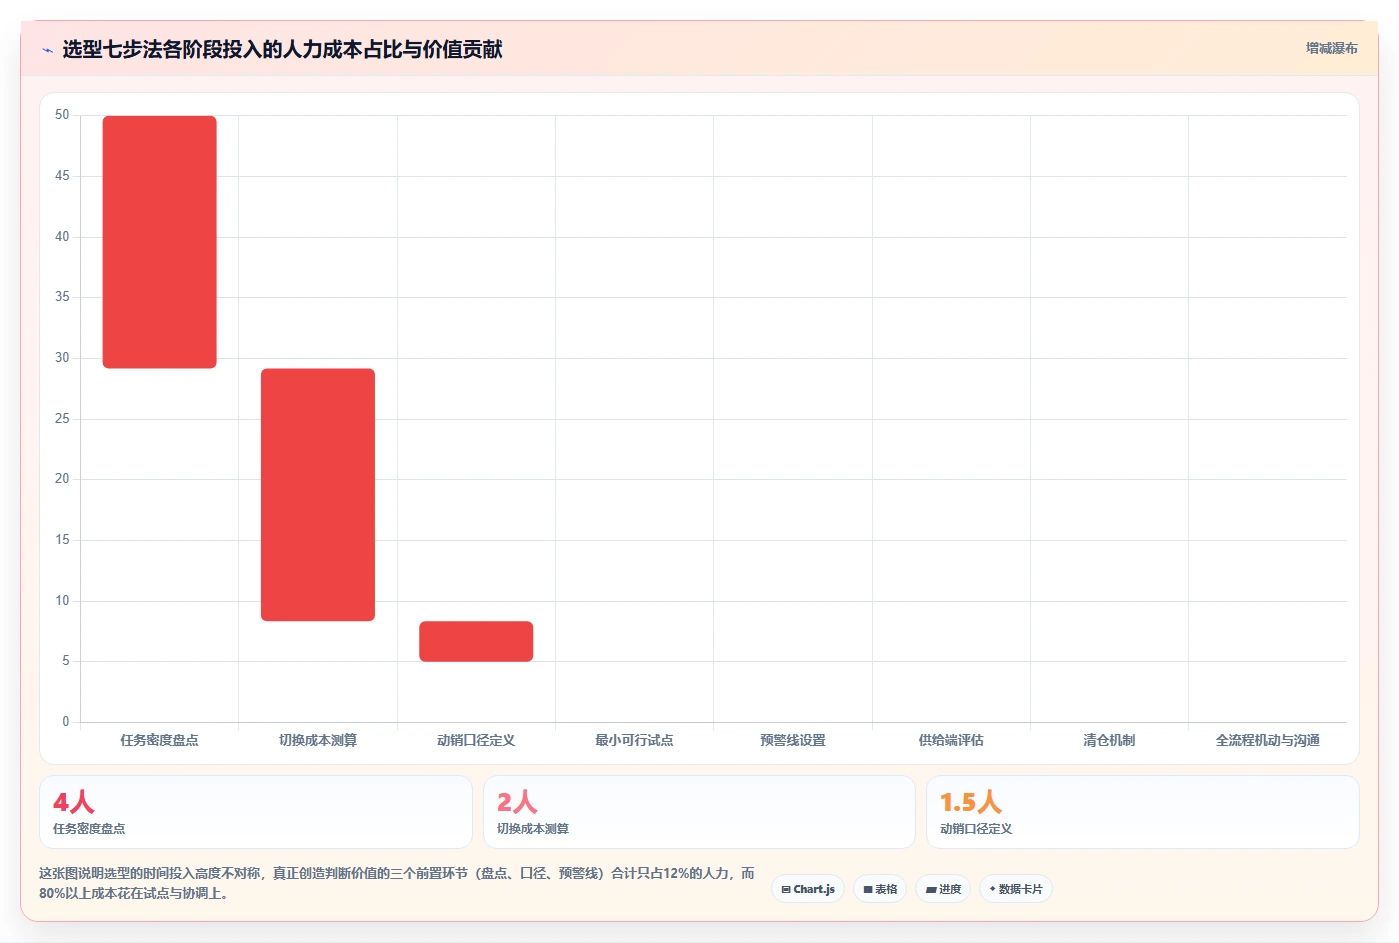The width and height of the screenshot is (1399, 943).
Task: Click the y-axis value 25
Action: [62, 418]
